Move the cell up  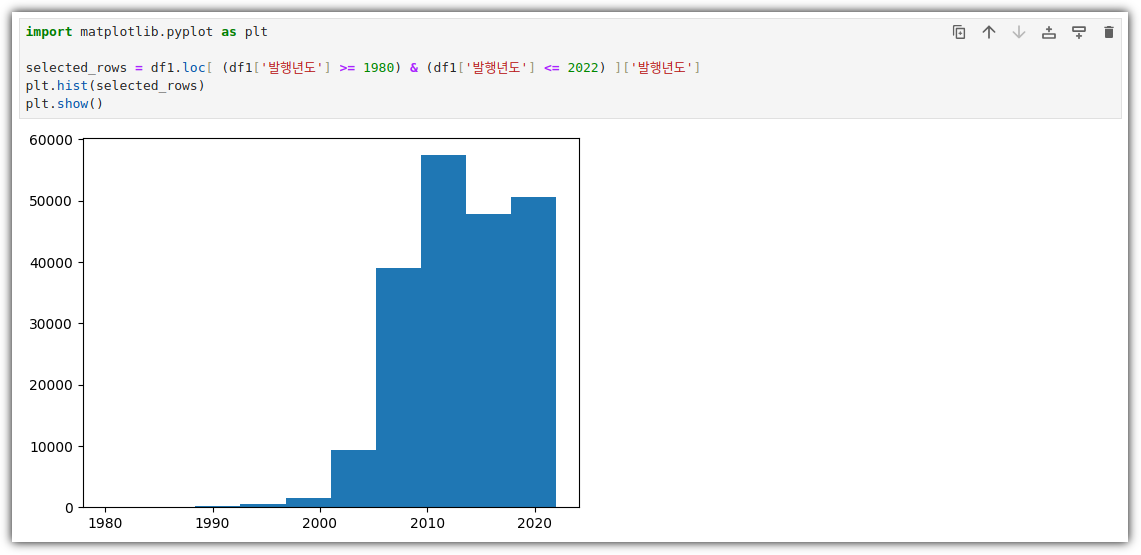click(989, 32)
